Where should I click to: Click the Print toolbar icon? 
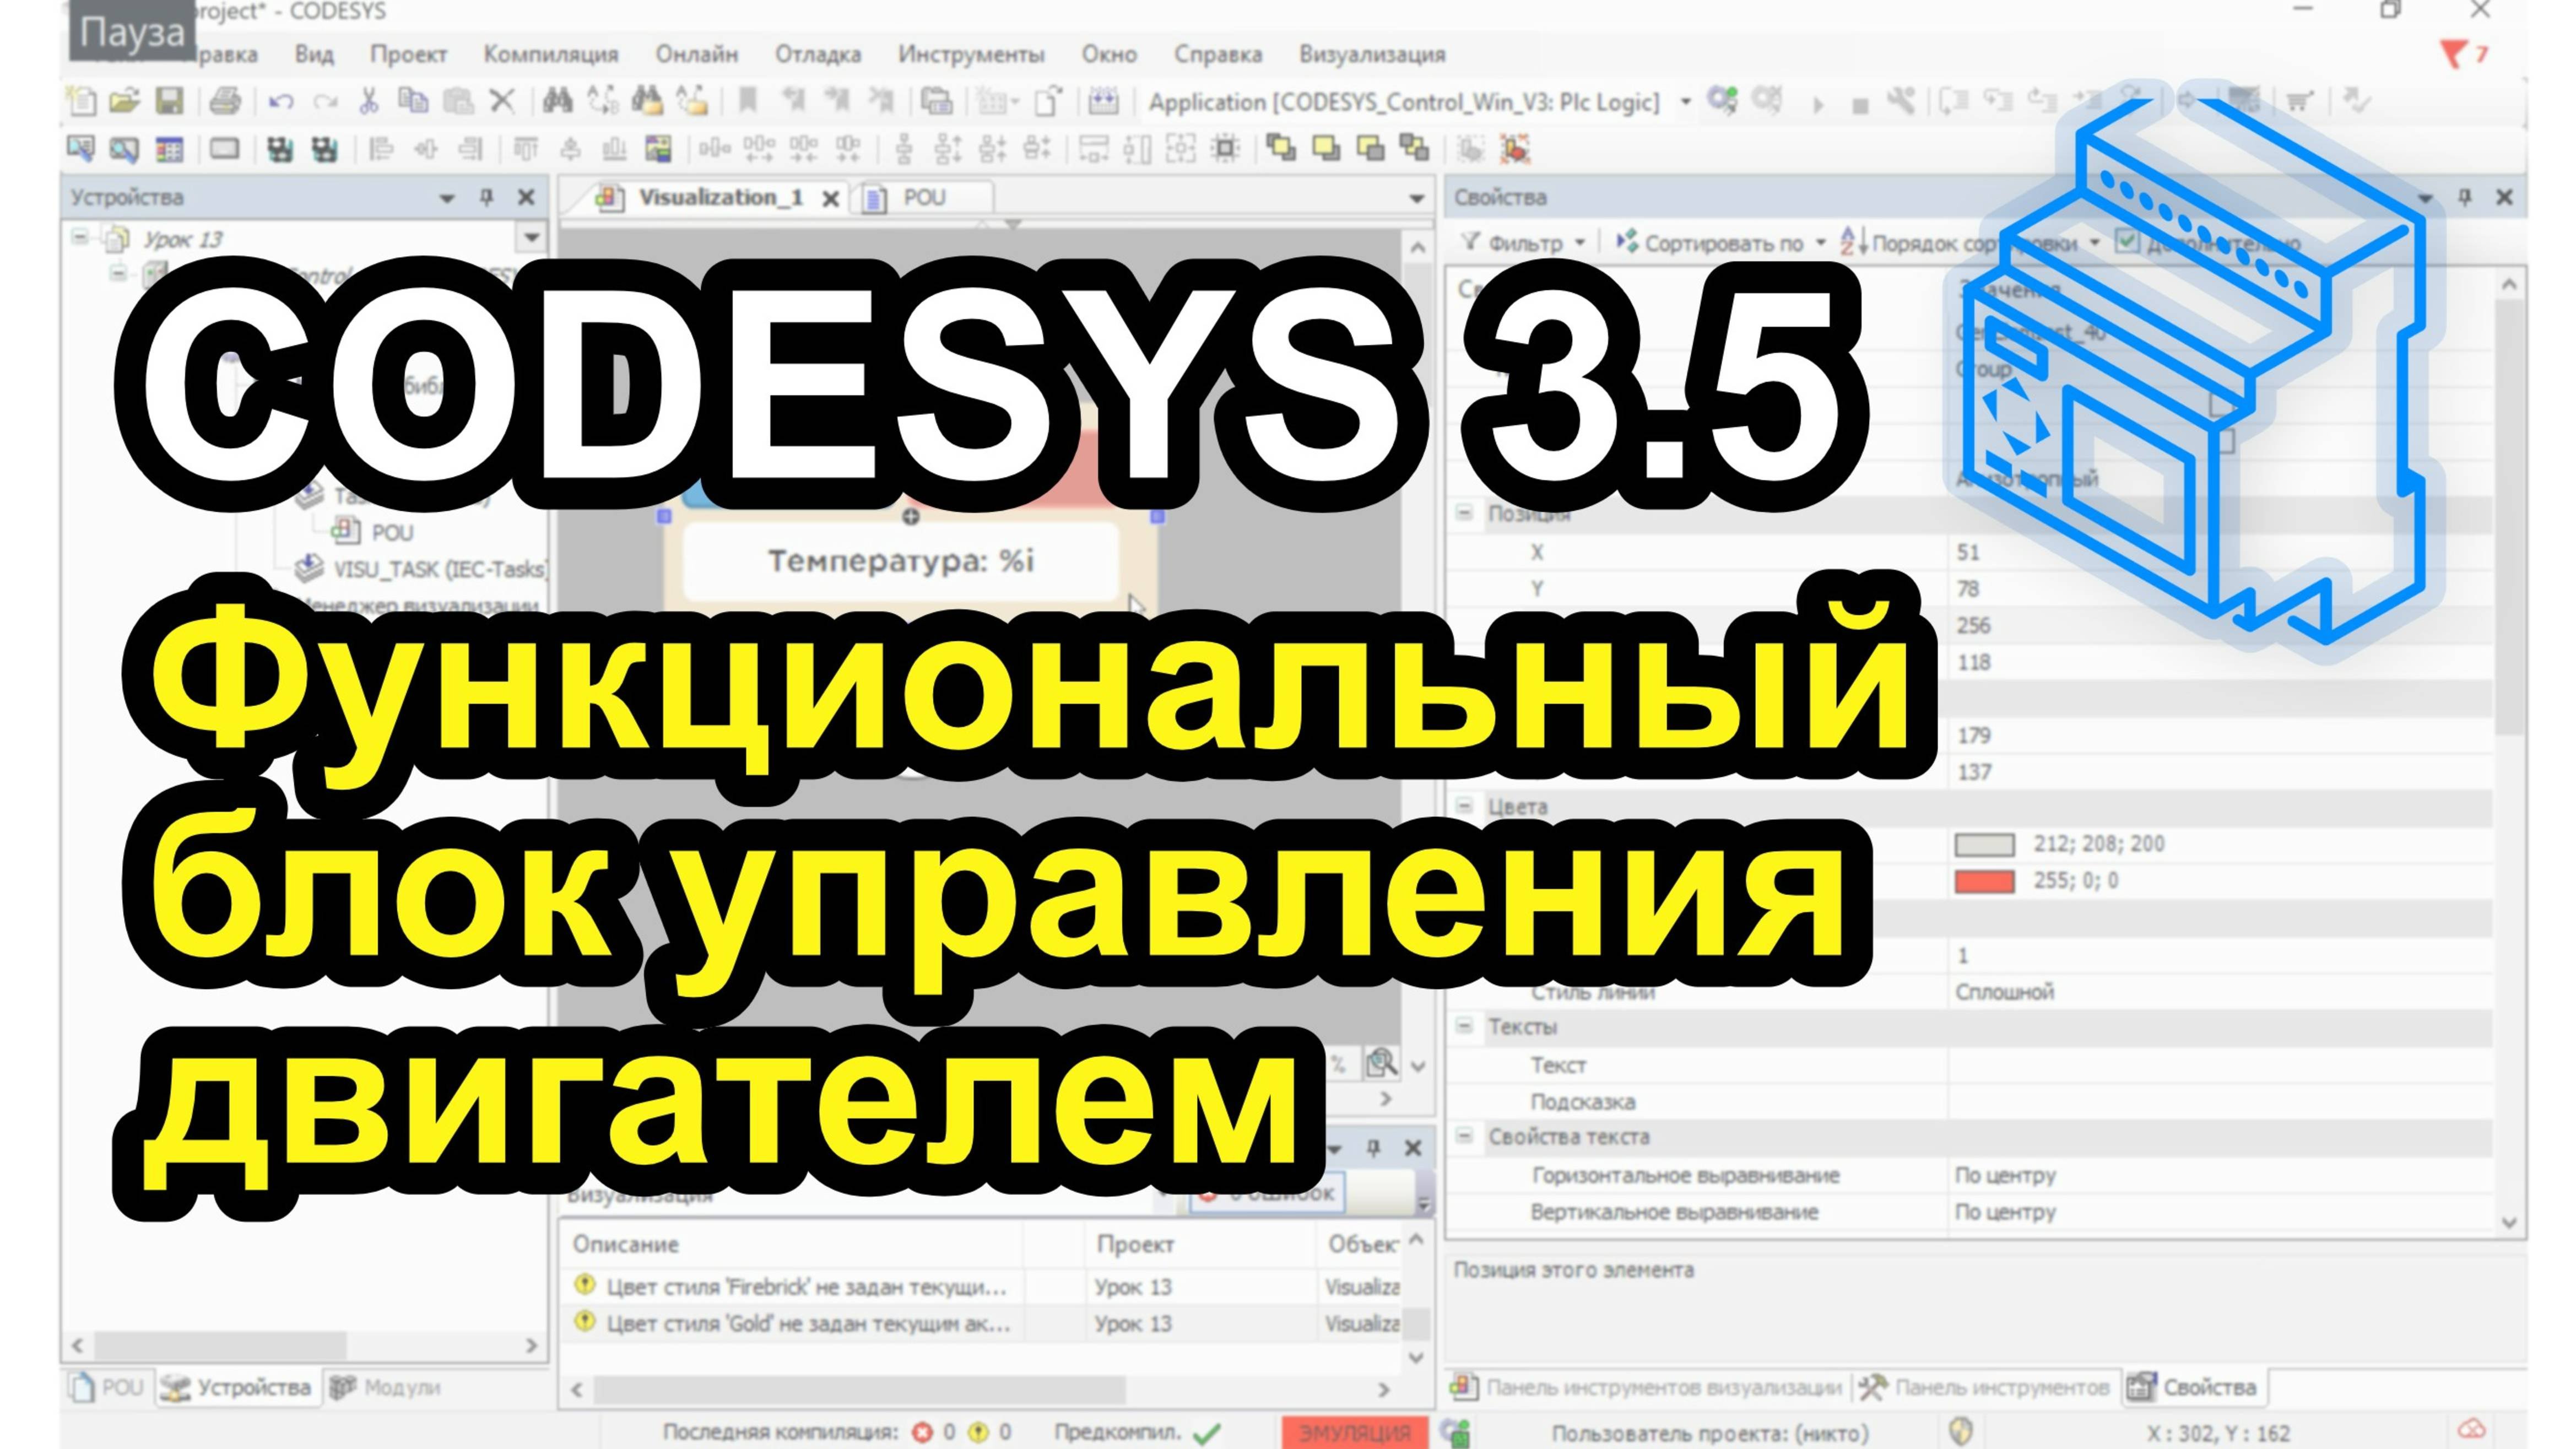point(226,101)
